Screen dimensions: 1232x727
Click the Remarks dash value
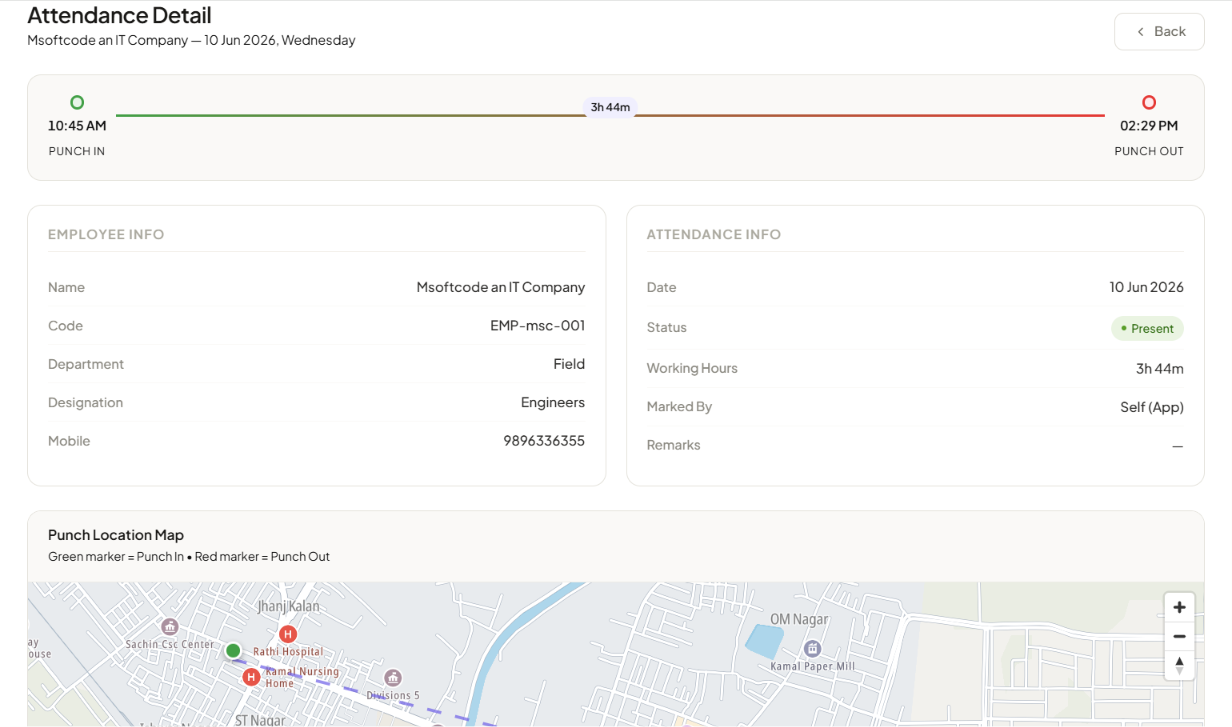[x=1178, y=446]
